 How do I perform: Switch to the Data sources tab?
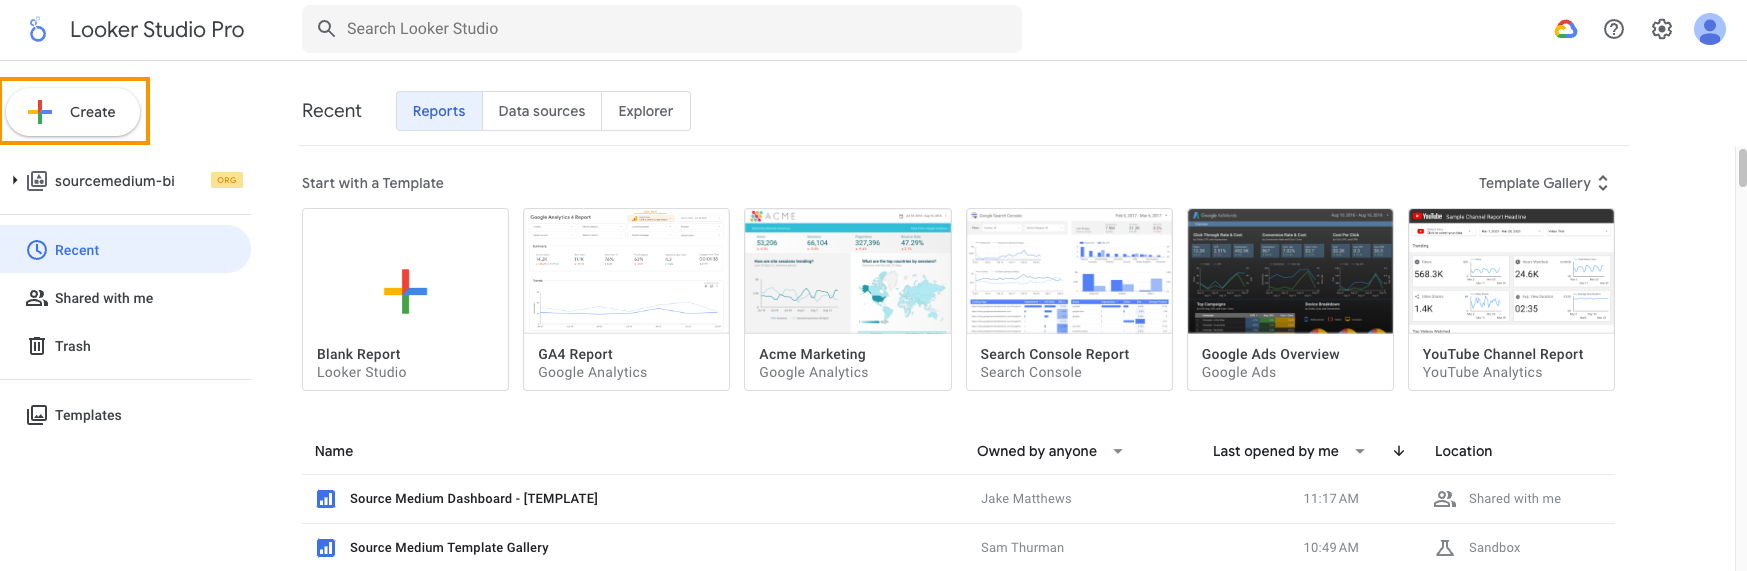(542, 111)
